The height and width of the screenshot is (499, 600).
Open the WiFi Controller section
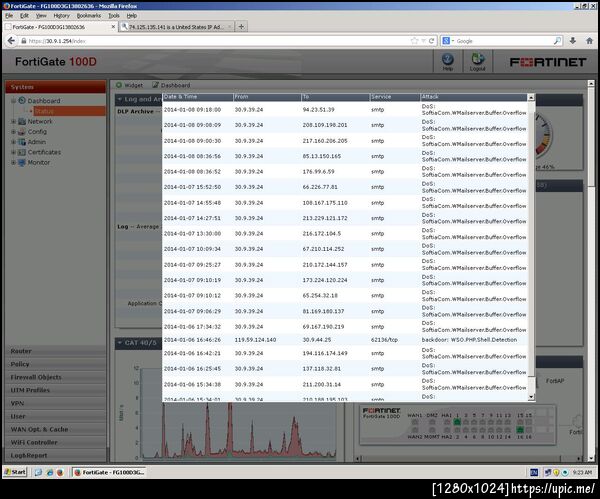pos(55,442)
